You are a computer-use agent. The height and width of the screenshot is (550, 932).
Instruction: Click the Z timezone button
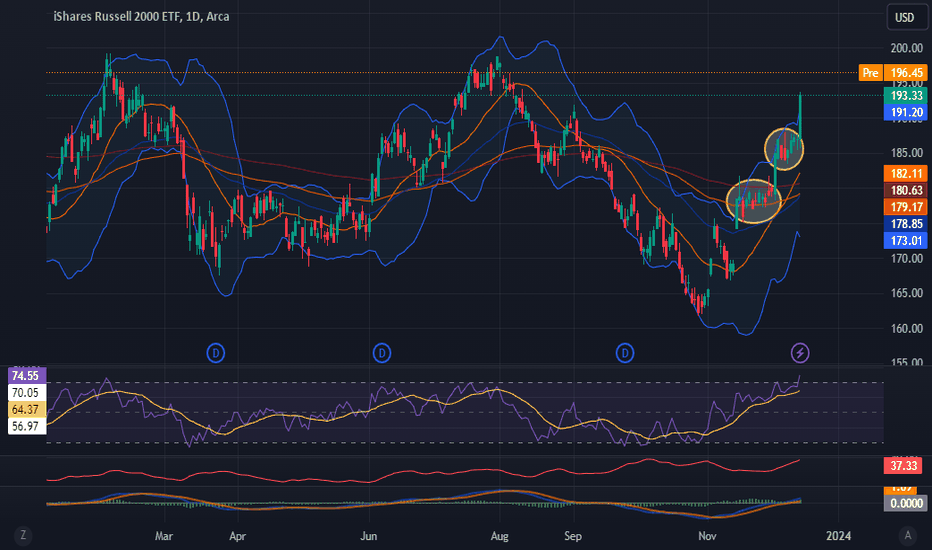coord(23,535)
